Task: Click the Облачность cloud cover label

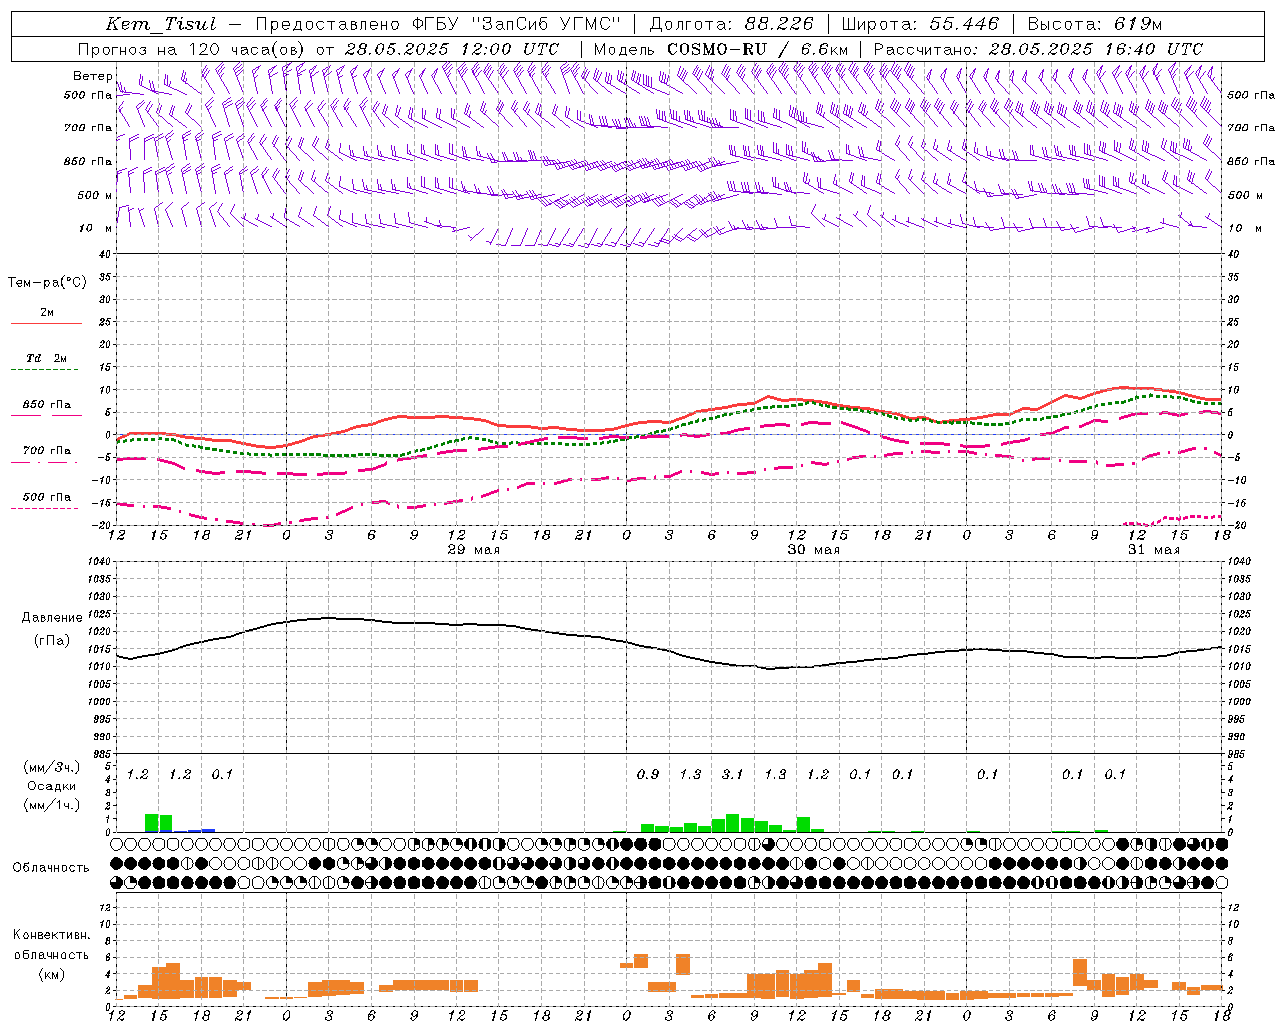Action: 50,867
